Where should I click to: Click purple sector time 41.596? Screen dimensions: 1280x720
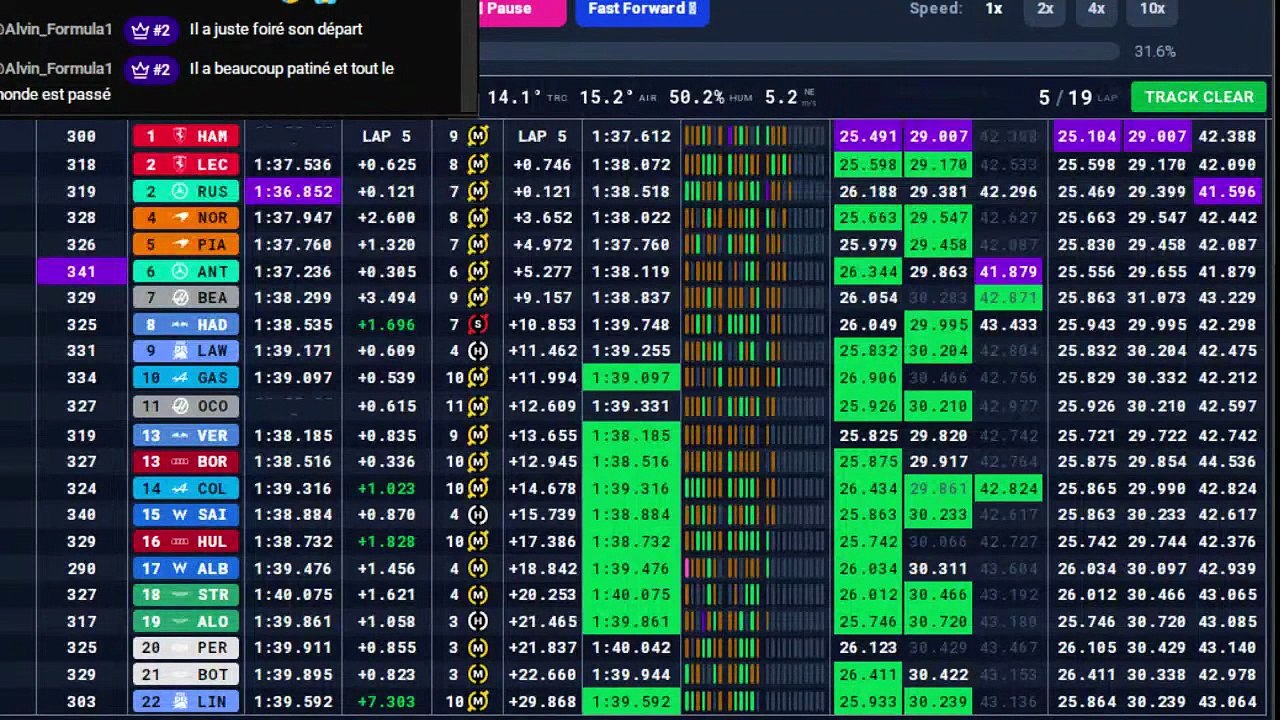pyautogui.click(x=1227, y=191)
